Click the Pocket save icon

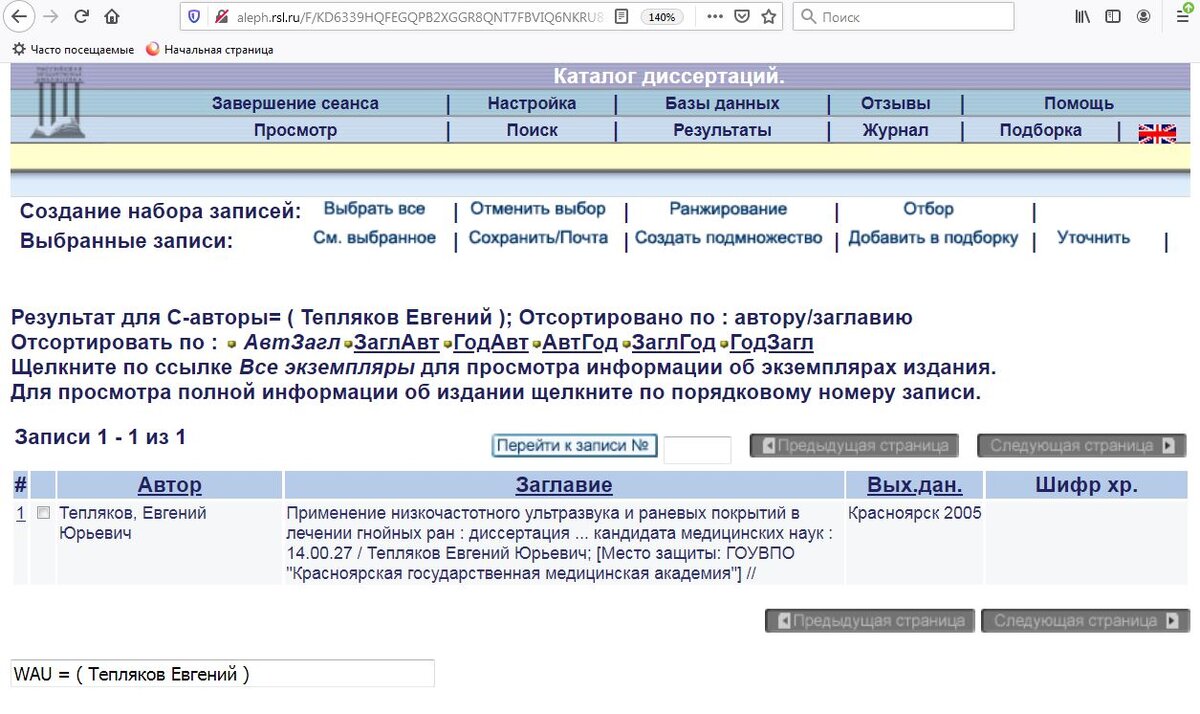click(x=741, y=17)
